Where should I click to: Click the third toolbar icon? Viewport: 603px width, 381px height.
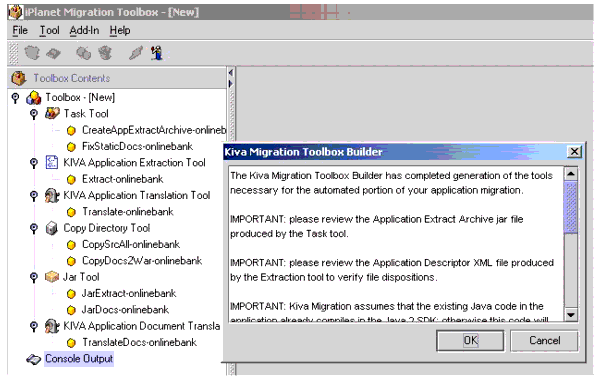coord(83,53)
